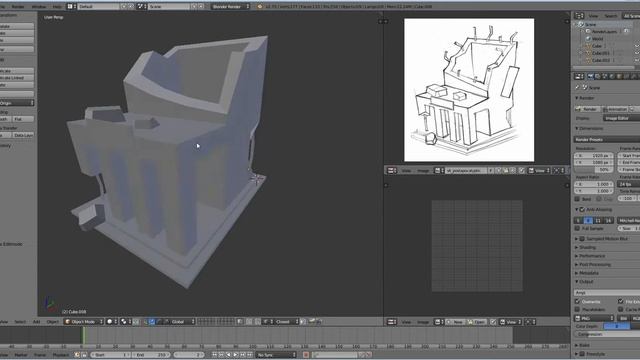Jump to first frame in timeline
The image size is (640, 360).
click(x=214, y=355)
